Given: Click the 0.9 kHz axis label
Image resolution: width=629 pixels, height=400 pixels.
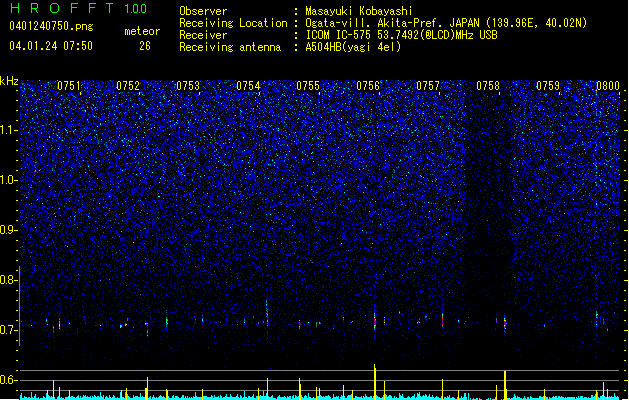Looking at the screenshot, I should [x=9, y=230].
